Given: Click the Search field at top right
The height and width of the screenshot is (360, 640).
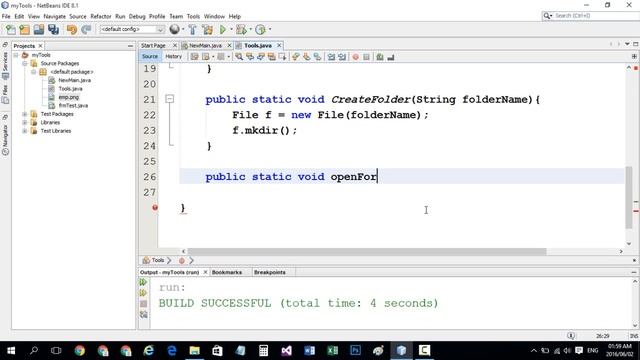Looking at the screenshot, I should 594,16.
